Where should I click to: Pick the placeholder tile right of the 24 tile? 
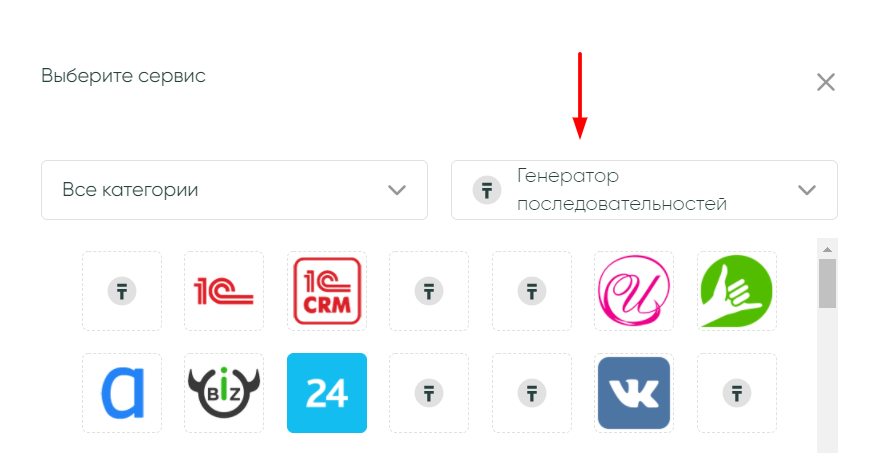[x=429, y=393]
